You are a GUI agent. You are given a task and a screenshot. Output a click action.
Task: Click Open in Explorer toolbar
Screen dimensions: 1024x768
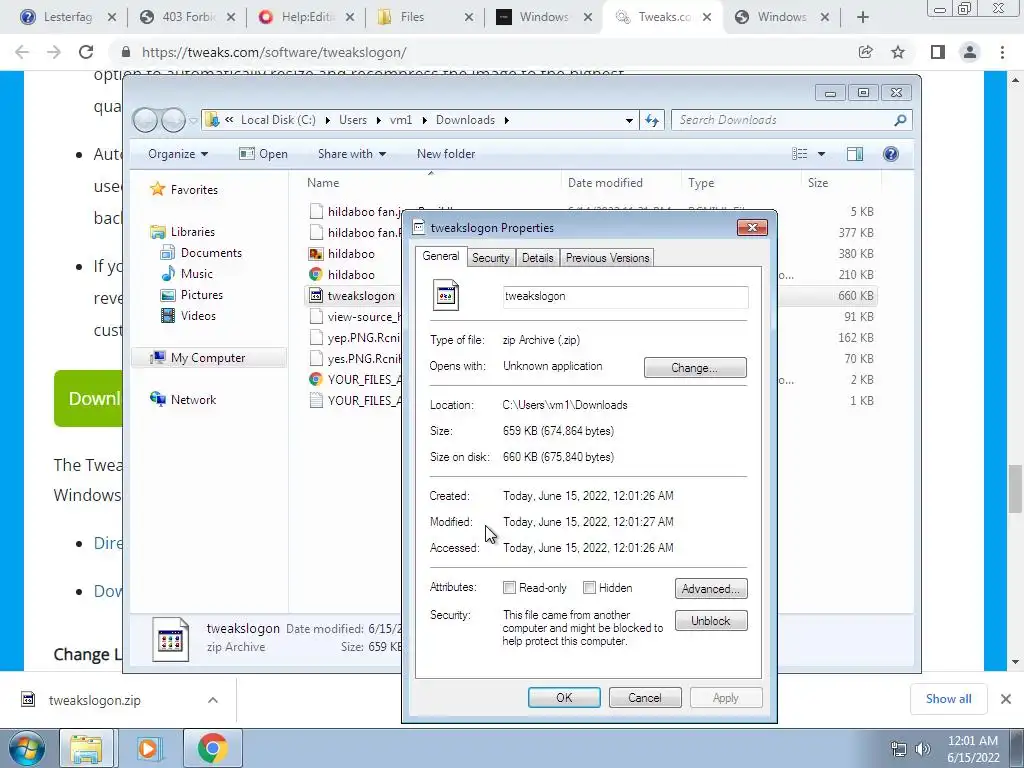[264, 154]
